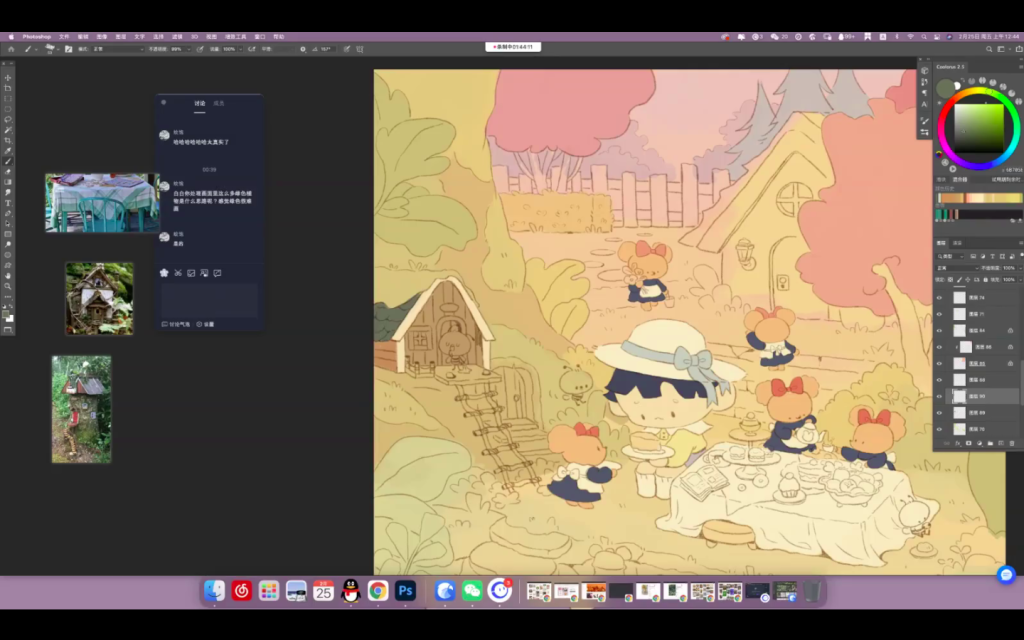Select the Move tool in the toolbar
Viewport: 1024px width, 640px height.
[x=8, y=78]
